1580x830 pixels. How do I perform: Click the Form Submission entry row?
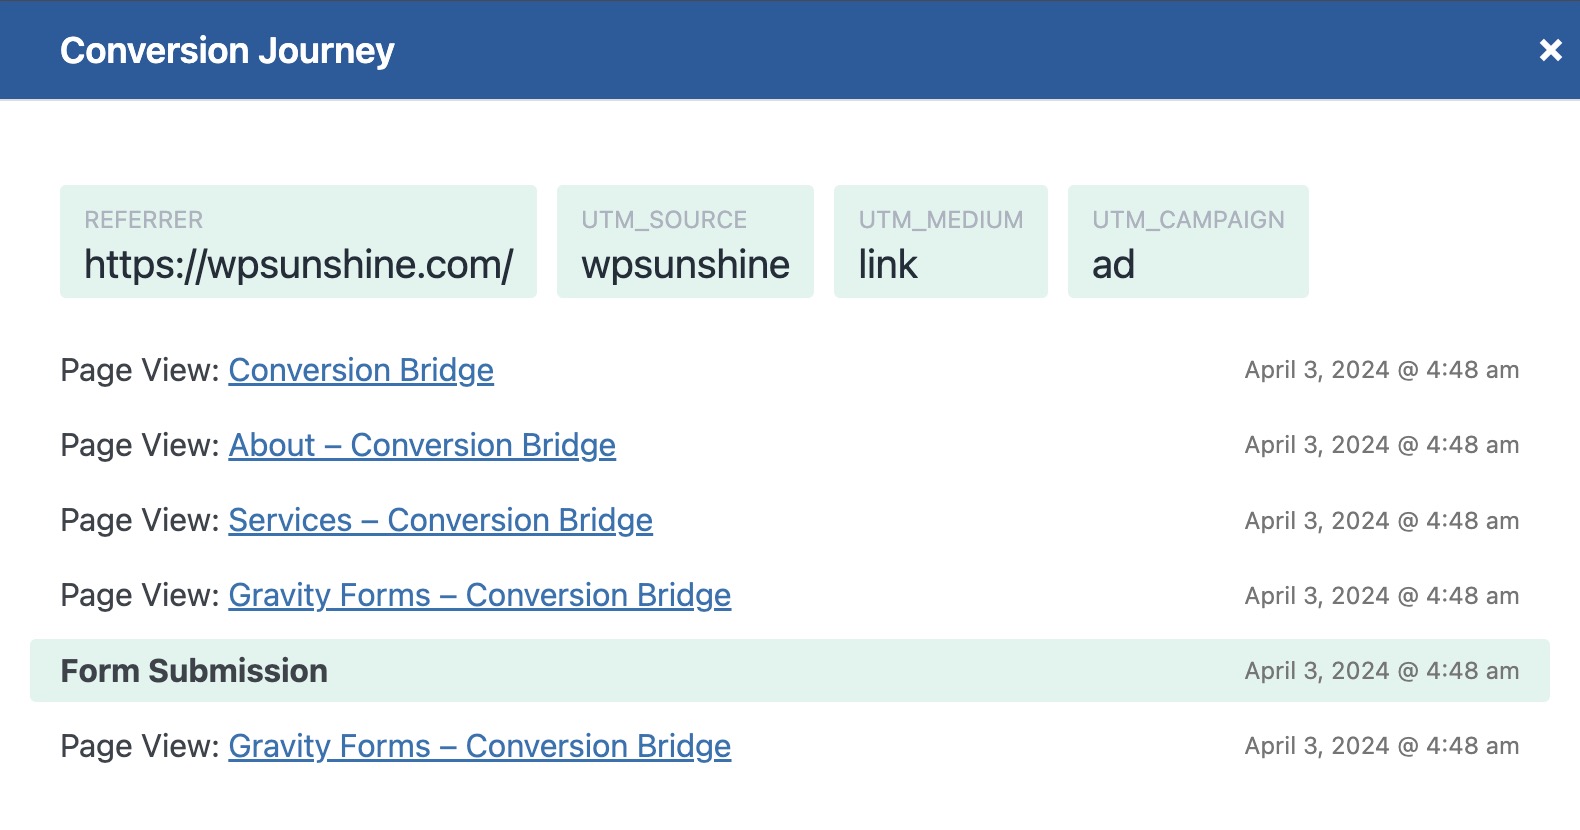tap(194, 670)
